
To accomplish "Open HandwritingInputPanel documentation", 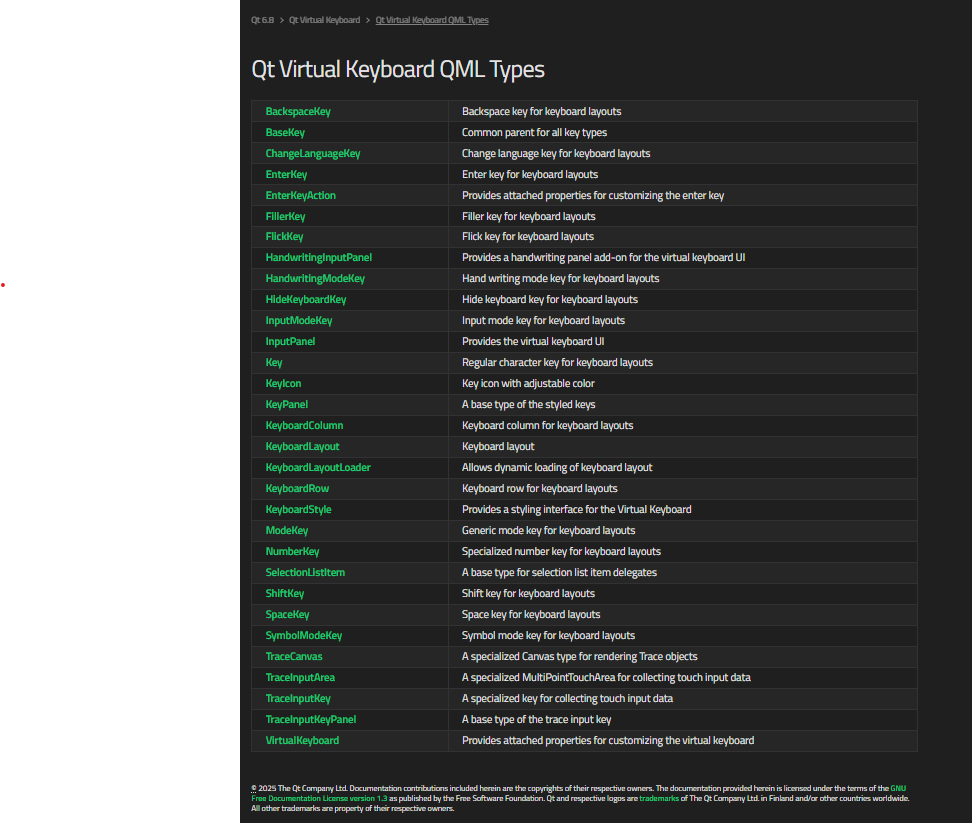I will (319, 258).
